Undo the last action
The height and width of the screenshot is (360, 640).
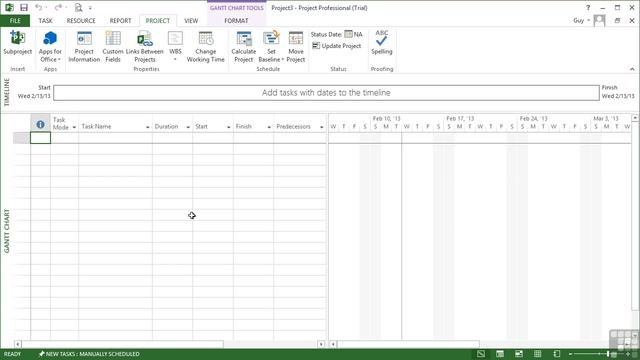(x=38, y=7)
